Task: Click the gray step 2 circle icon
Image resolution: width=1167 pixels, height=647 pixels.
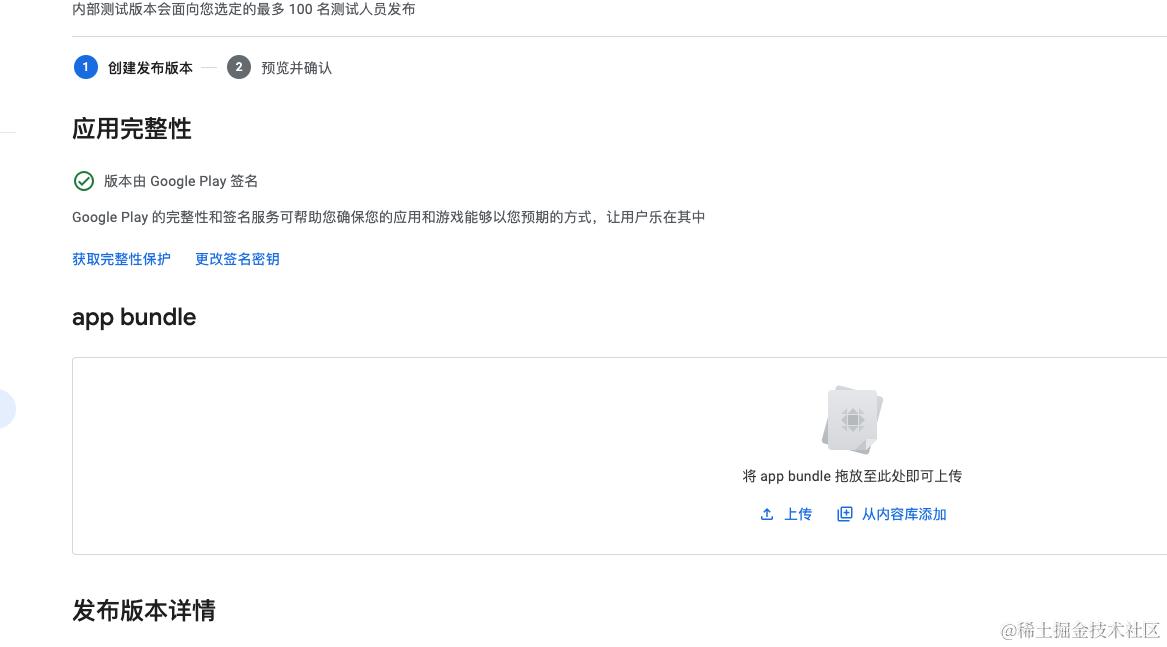Action: 239,67
